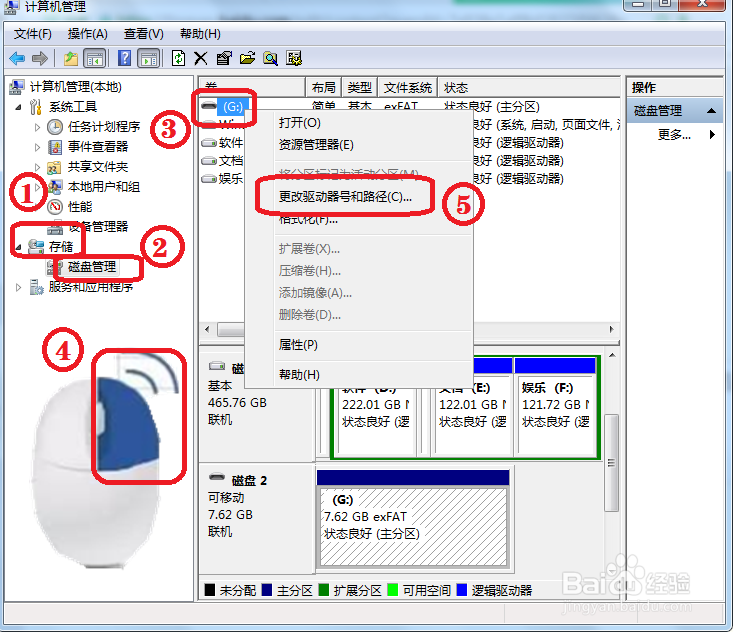The width and height of the screenshot is (733, 632).
Task: Click the Delete X toolbar icon
Action: [201, 58]
